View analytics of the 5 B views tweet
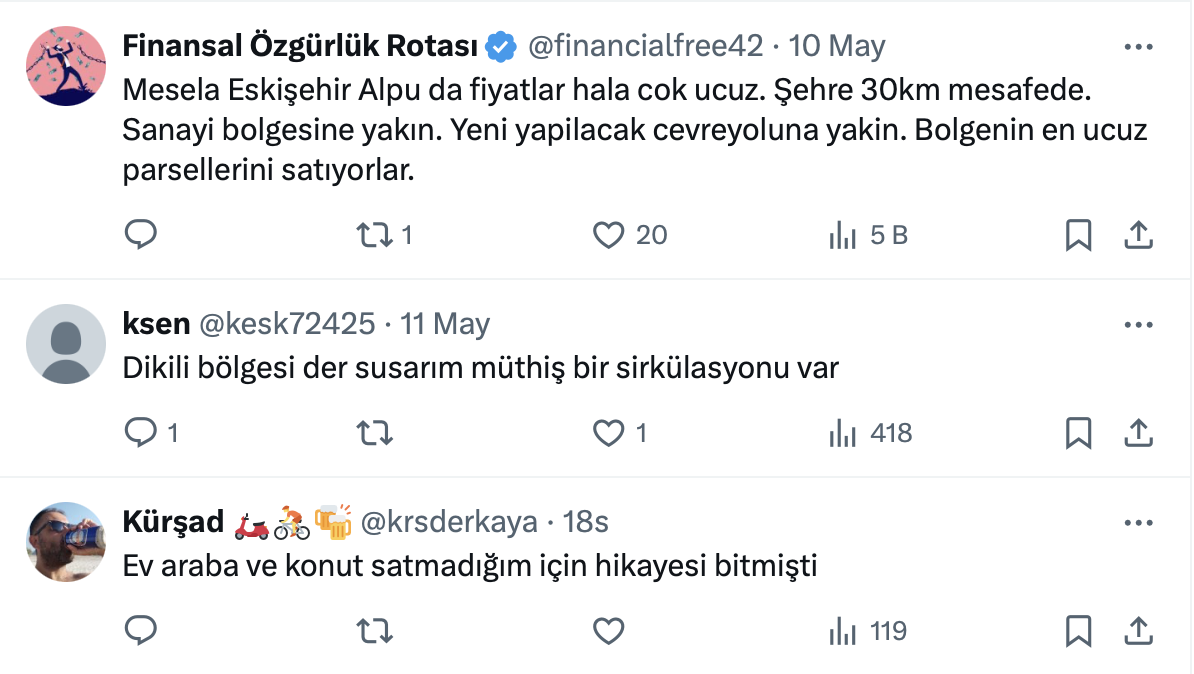Image resolution: width=1194 pixels, height=674 pixels. 843,235
